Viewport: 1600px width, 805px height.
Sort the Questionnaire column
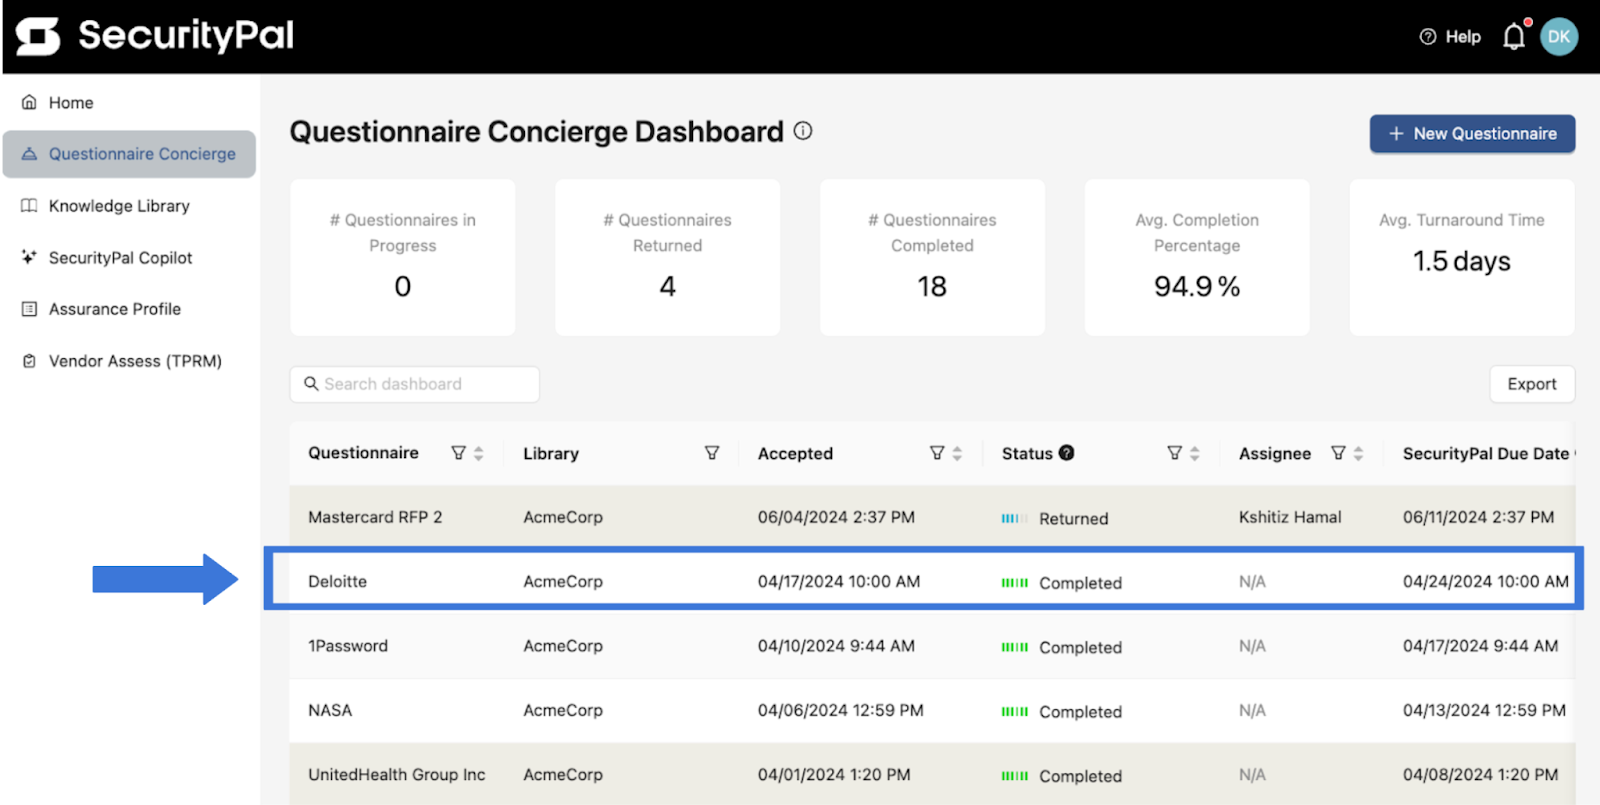479,453
